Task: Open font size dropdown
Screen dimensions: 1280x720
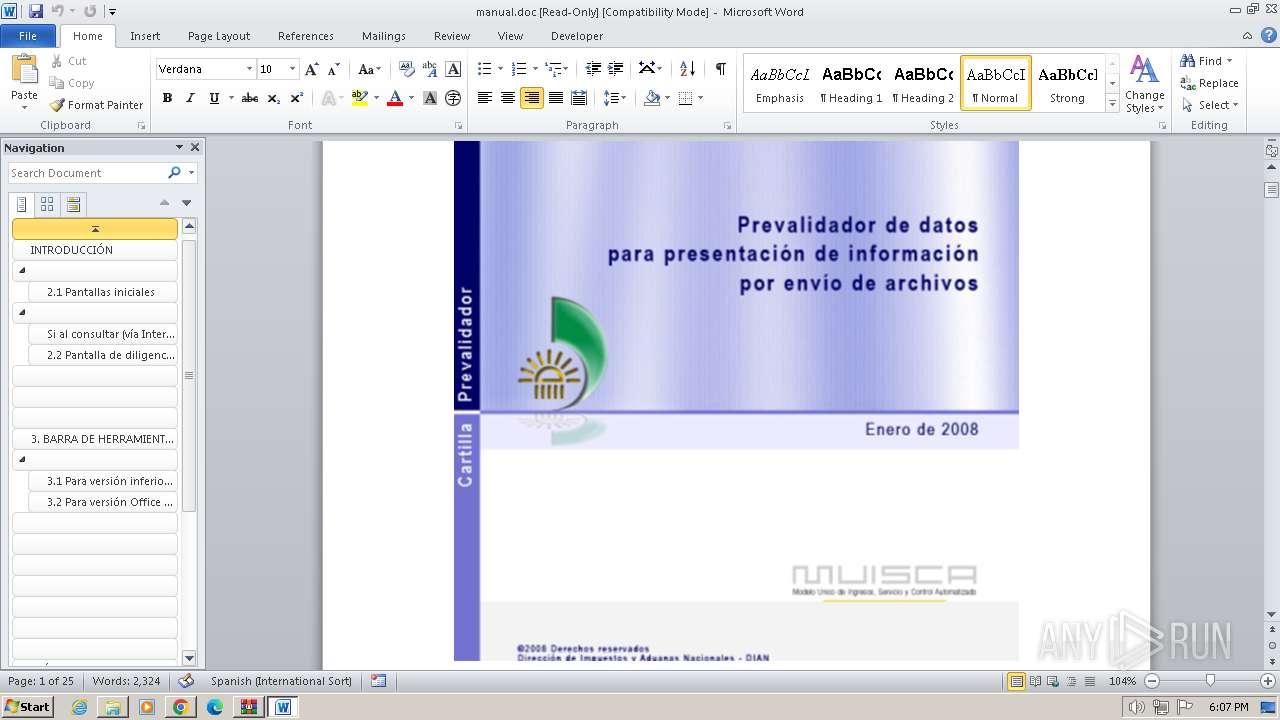Action: pyautogui.click(x=292, y=69)
